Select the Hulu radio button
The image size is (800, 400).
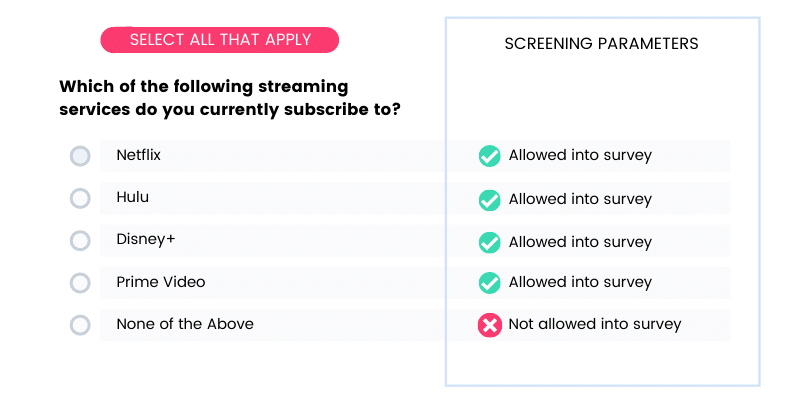80,198
